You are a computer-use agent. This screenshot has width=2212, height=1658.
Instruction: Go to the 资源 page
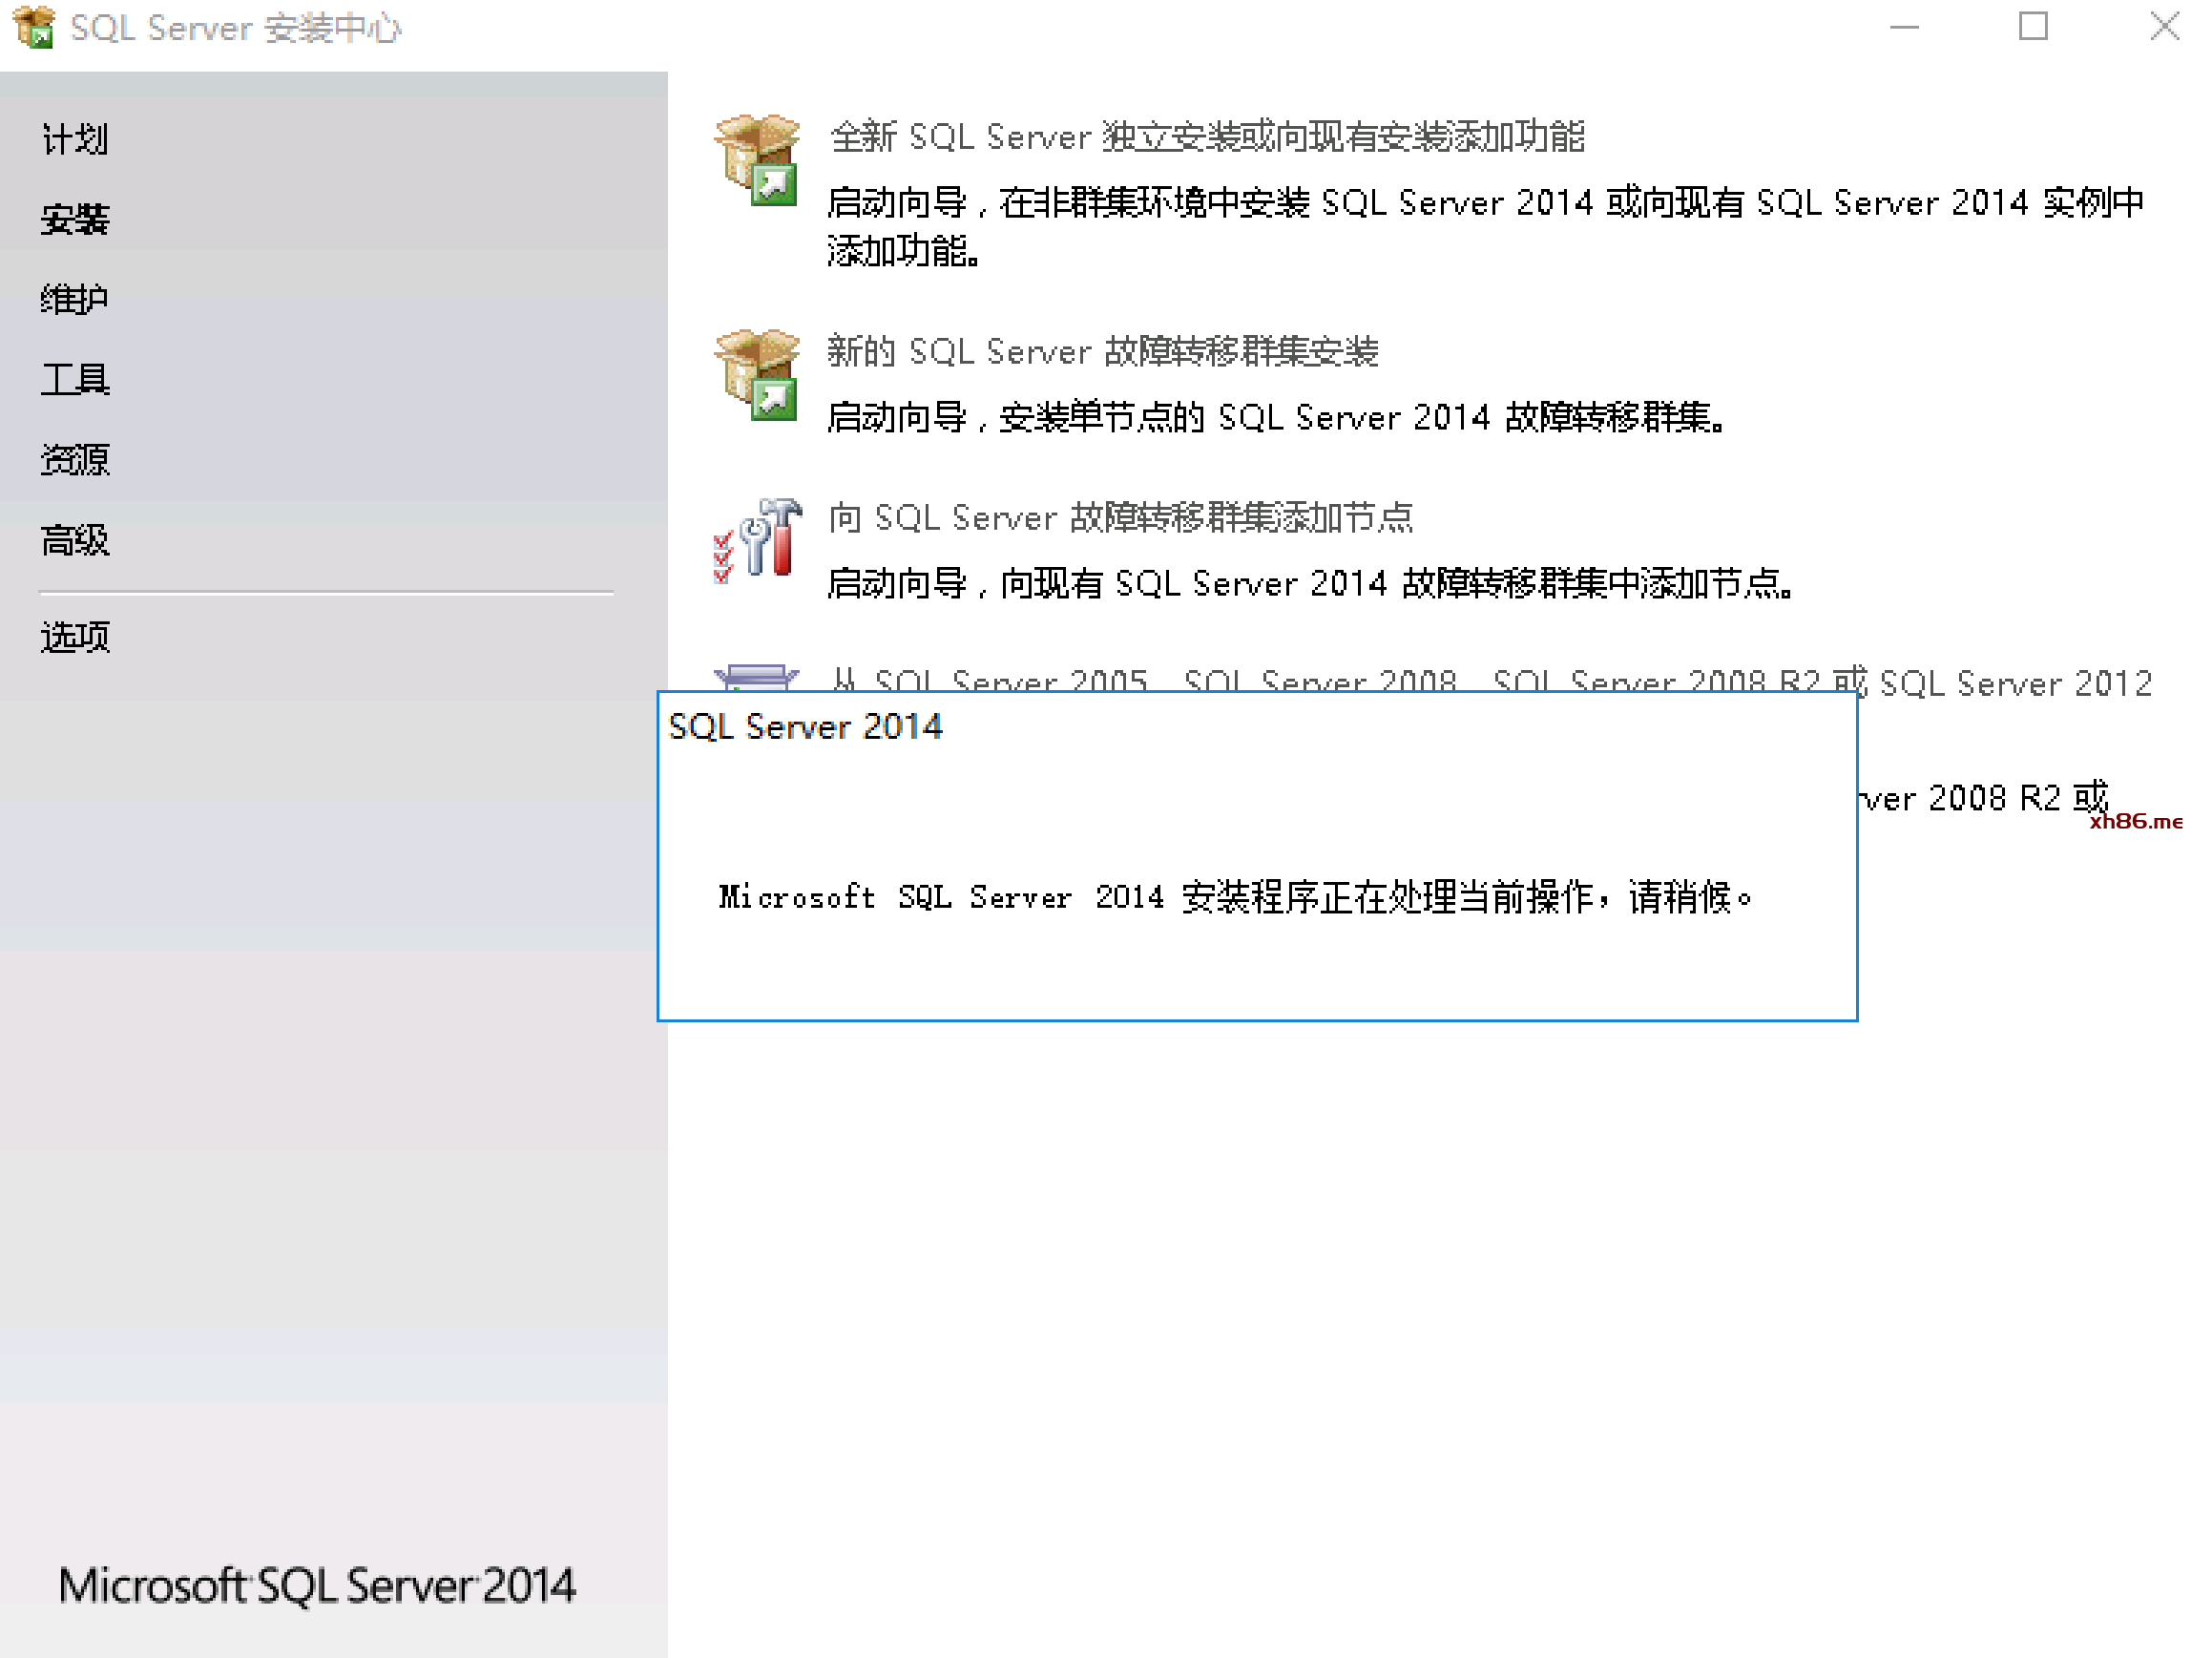pos(75,459)
